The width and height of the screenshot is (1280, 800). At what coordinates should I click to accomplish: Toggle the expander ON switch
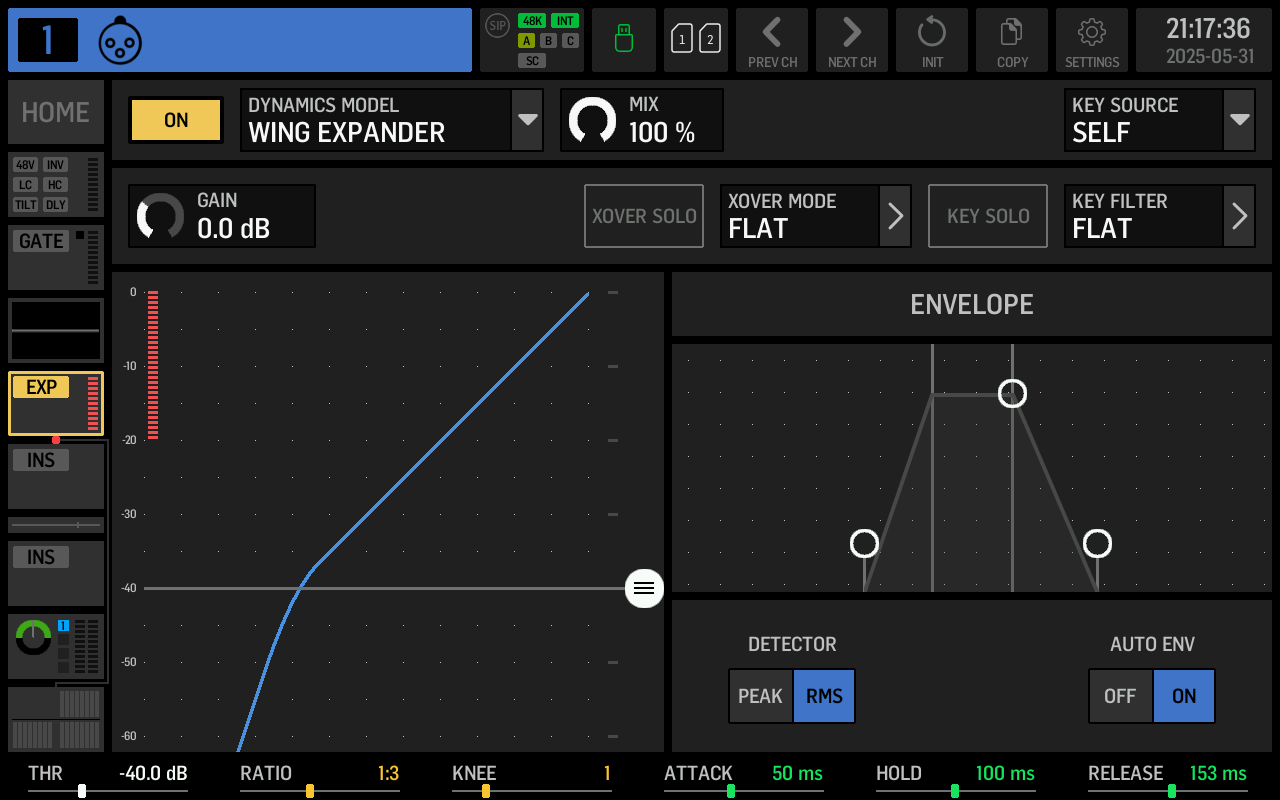coord(175,120)
